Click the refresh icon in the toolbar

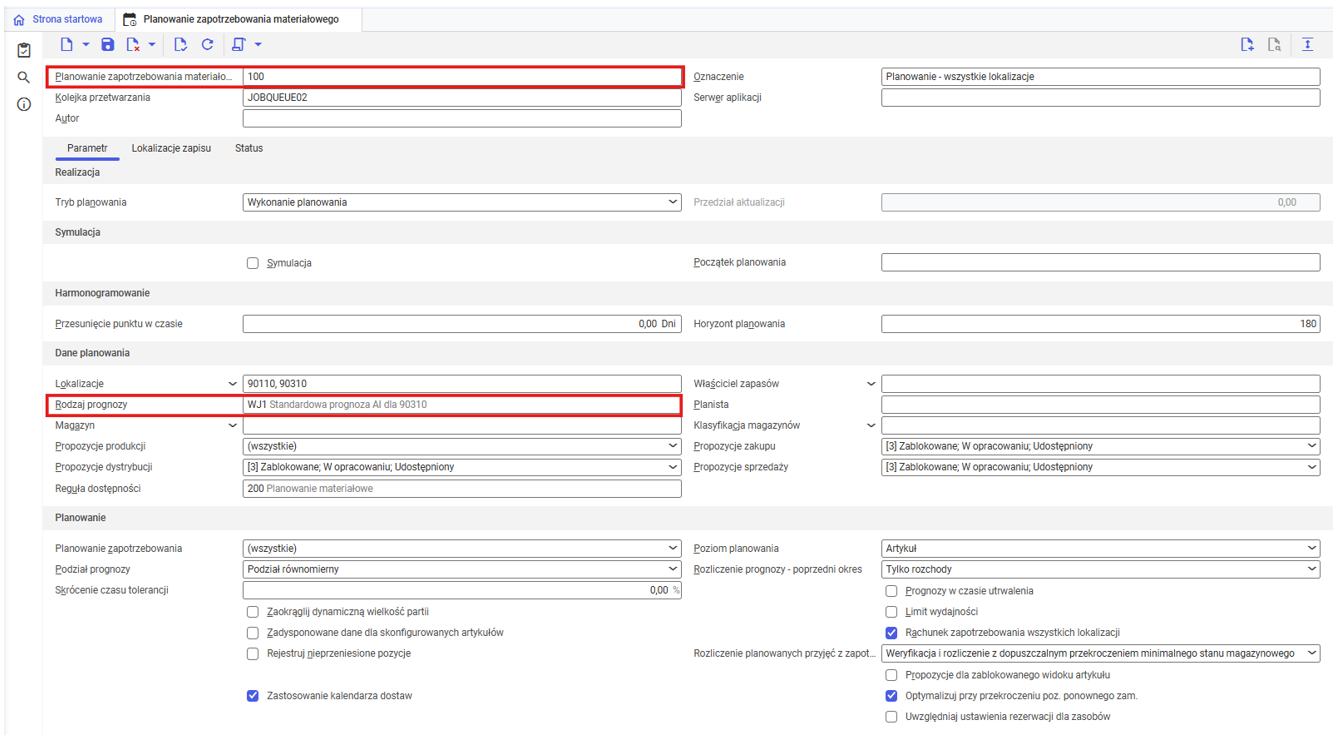click(x=207, y=44)
